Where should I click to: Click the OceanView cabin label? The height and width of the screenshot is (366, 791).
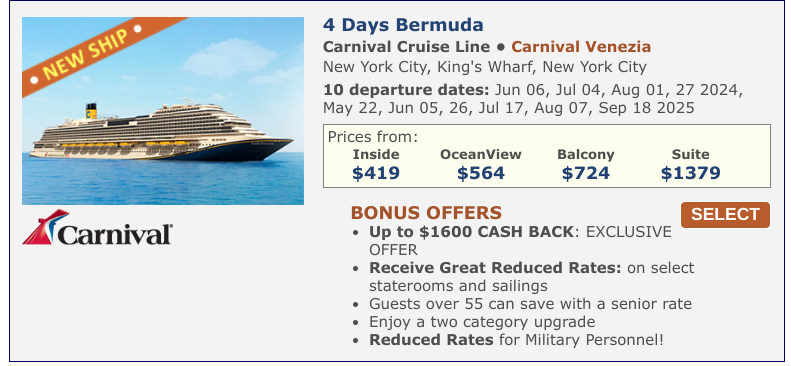(x=481, y=154)
